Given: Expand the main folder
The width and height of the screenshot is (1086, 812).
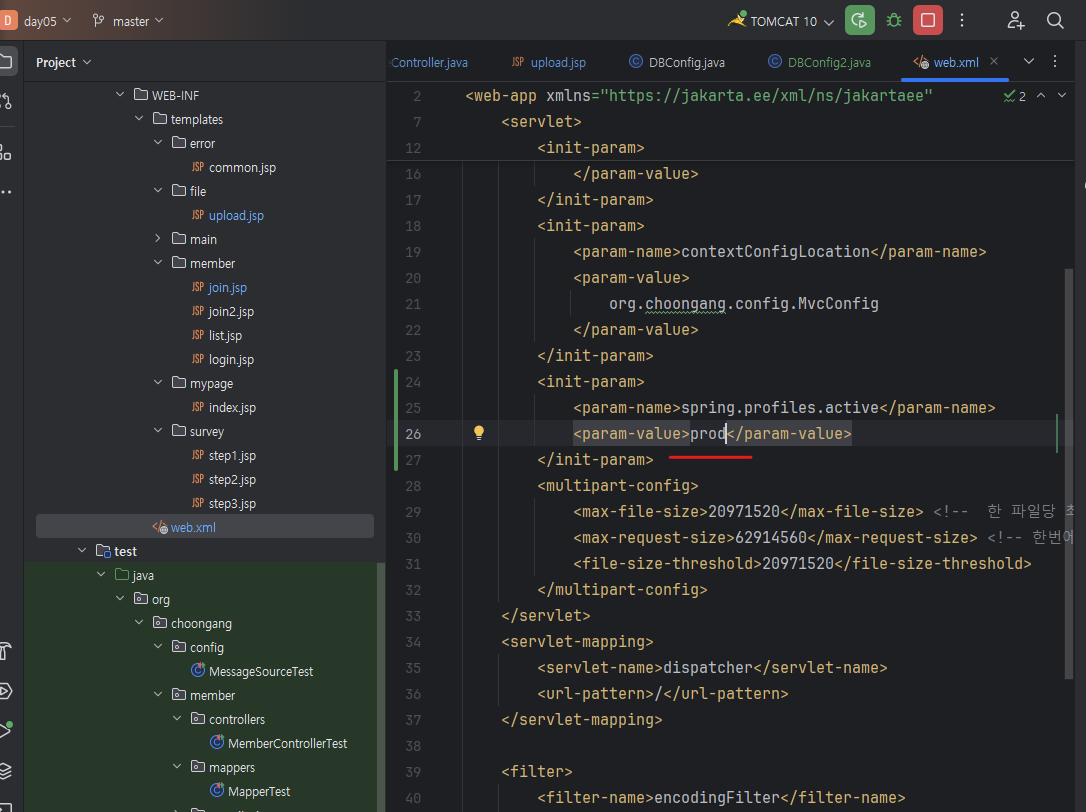Looking at the screenshot, I should coord(158,238).
